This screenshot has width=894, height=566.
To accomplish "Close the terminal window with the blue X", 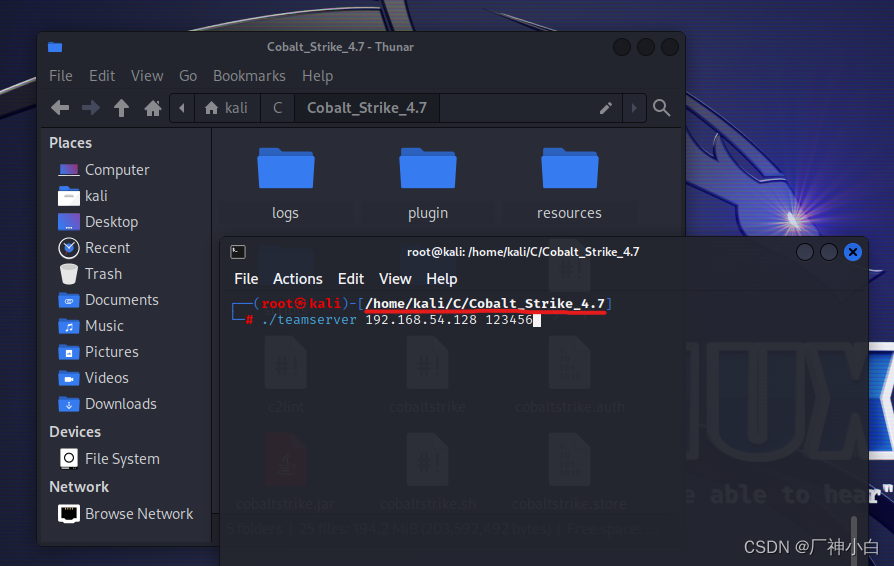I will coord(853,252).
